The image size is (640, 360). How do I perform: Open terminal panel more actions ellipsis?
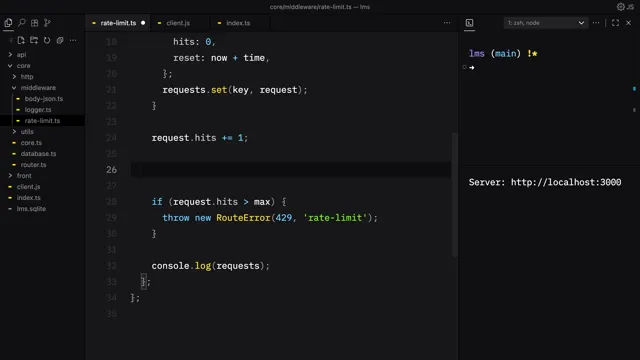[x=596, y=23]
